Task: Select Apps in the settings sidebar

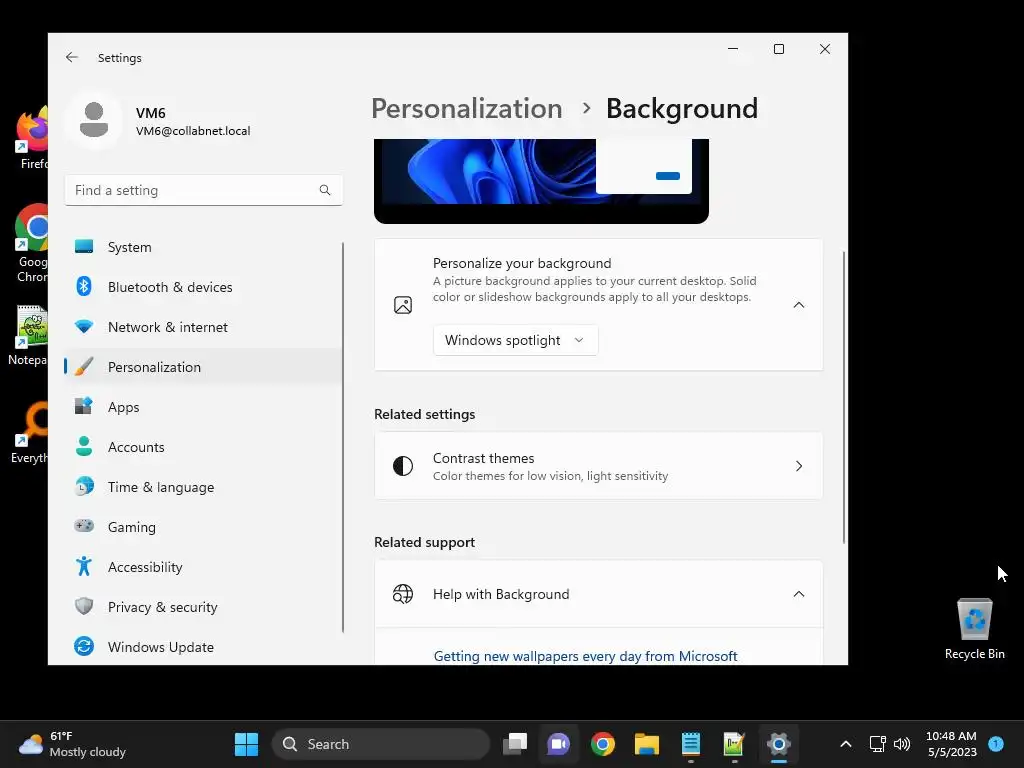Action: [x=203, y=407]
